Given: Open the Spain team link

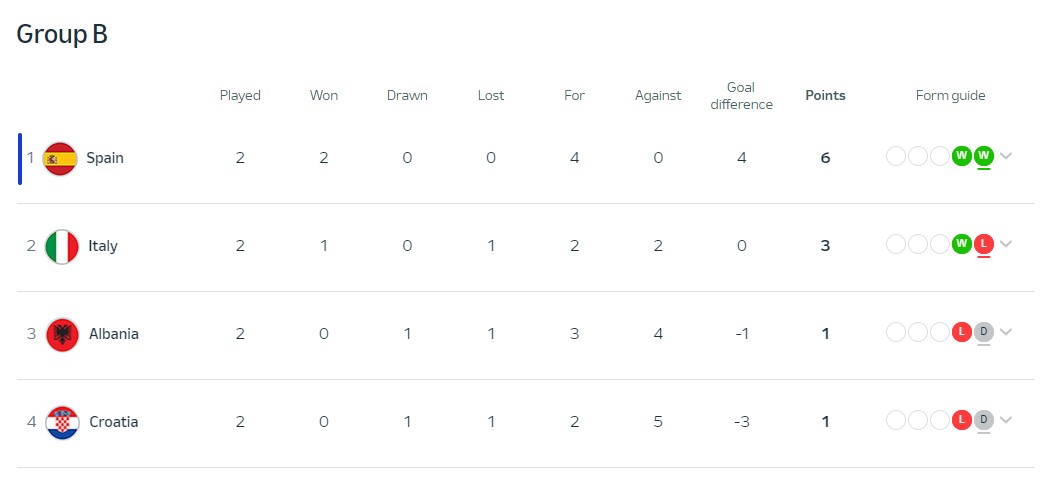Looking at the screenshot, I should pyautogui.click(x=105, y=158).
